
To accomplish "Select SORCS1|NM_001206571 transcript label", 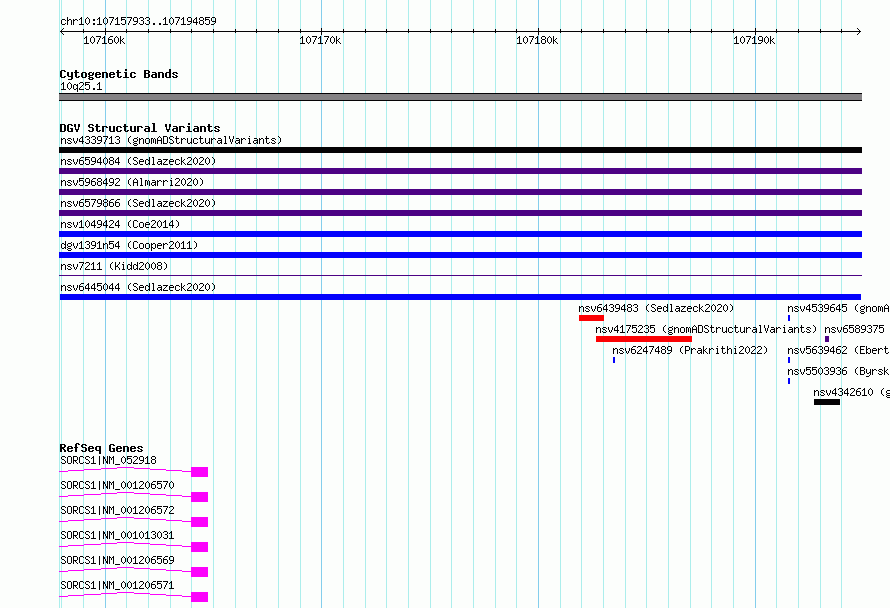I will pos(117,585).
